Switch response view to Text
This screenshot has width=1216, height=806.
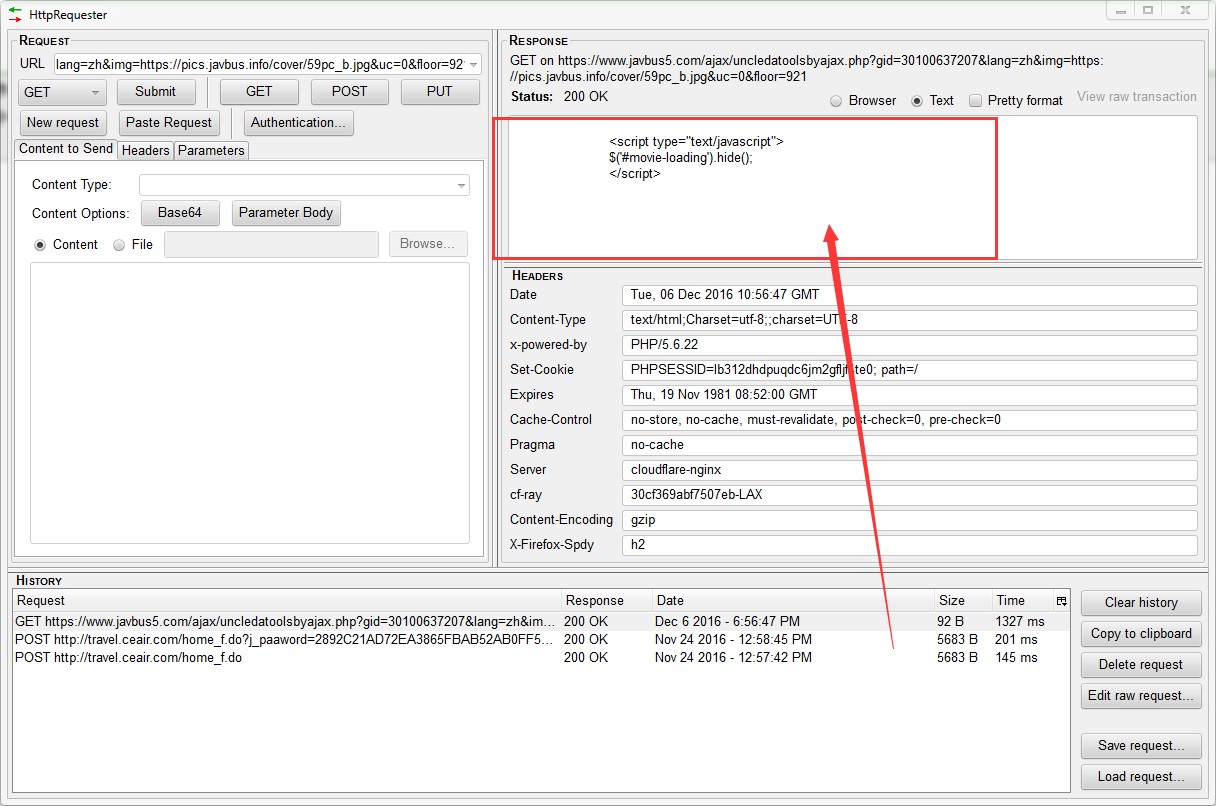tap(917, 101)
